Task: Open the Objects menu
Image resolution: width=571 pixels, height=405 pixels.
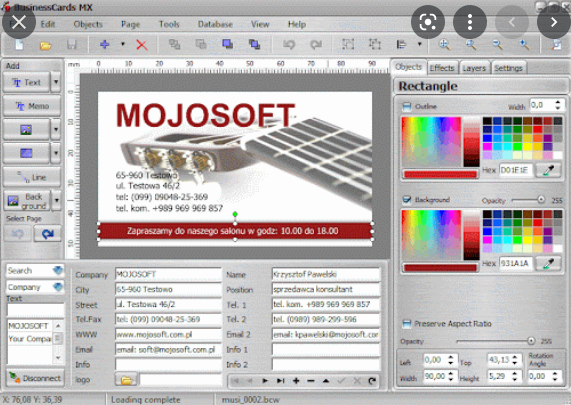Action: [x=88, y=24]
